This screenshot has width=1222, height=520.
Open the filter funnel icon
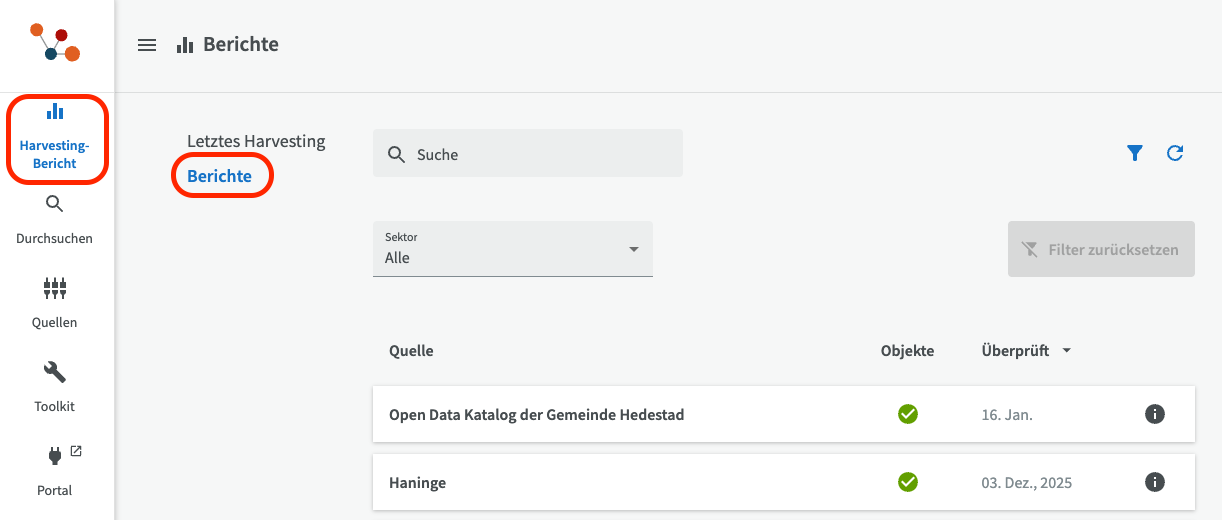pyautogui.click(x=1134, y=153)
